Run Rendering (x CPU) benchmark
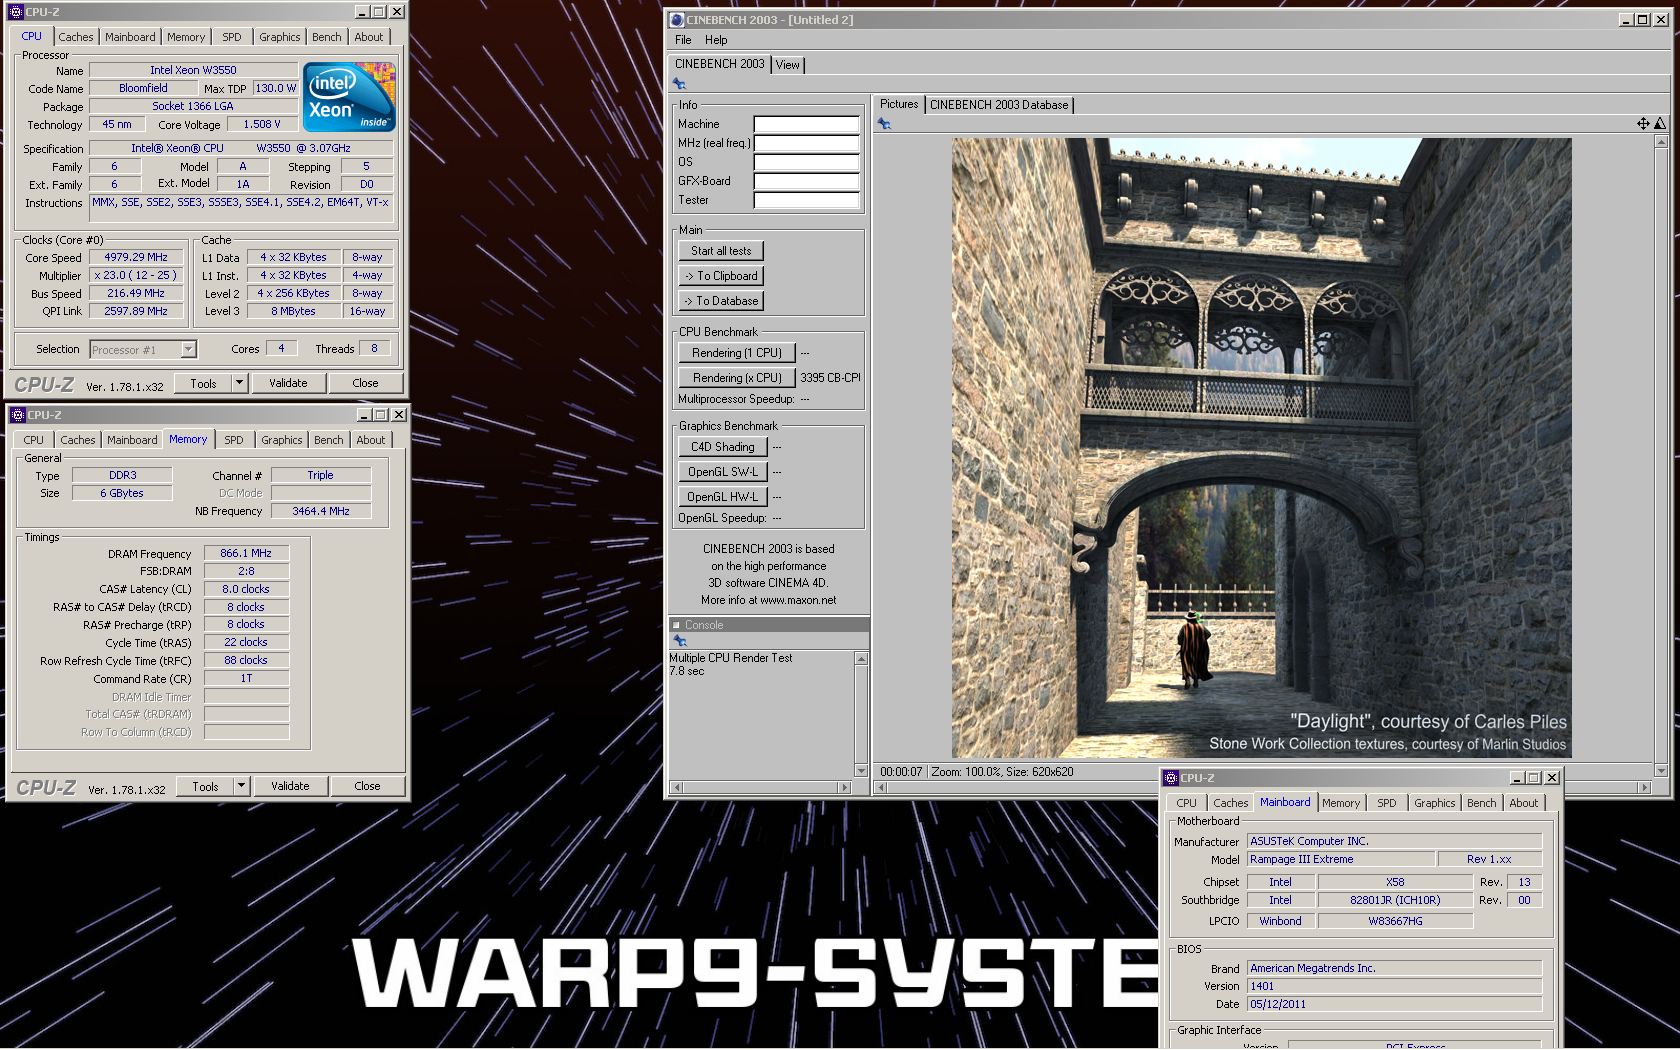The height and width of the screenshot is (1050, 1680). click(737, 378)
